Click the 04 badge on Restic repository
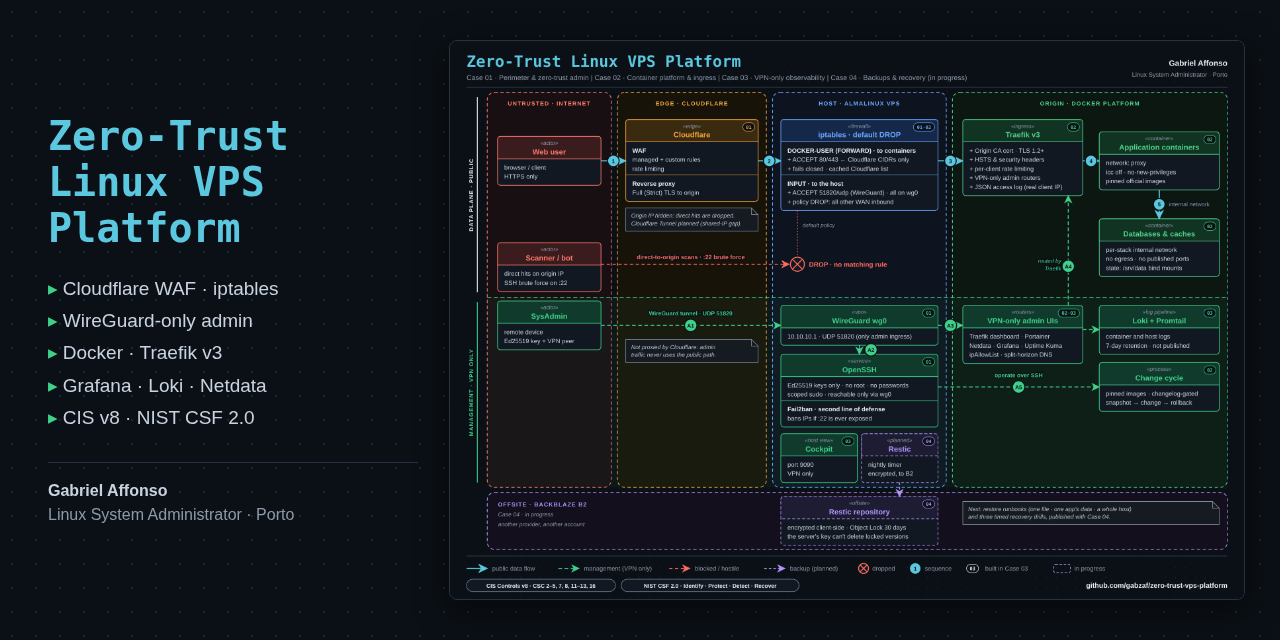This screenshot has height=640, width=1280. [928, 504]
